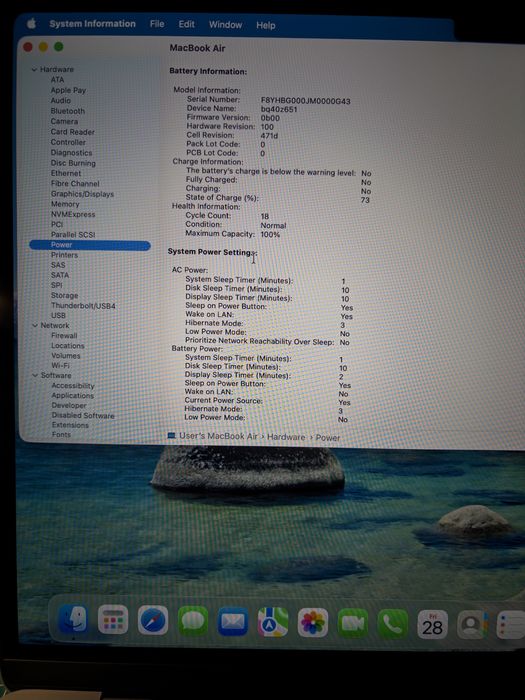Open the Contacts app in the Dock
The image size is (525, 700).
pos(471,625)
